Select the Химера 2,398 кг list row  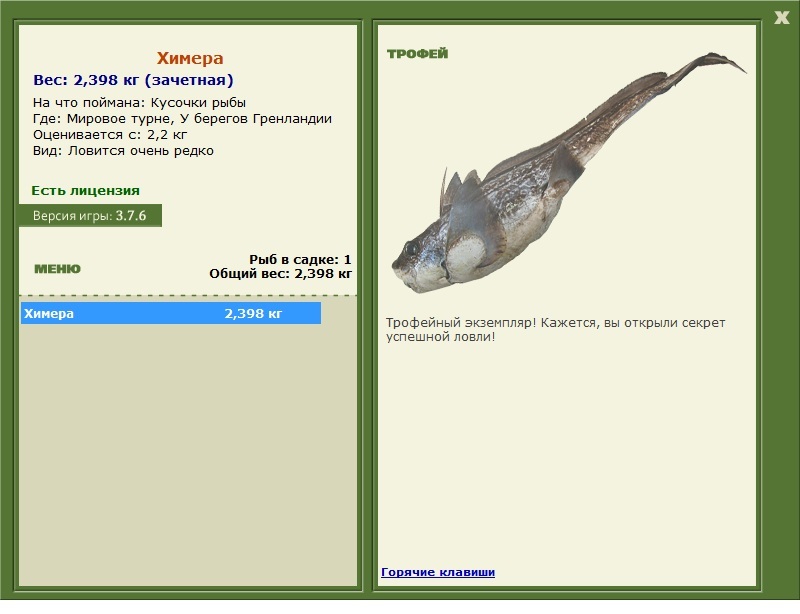(x=171, y=313)
